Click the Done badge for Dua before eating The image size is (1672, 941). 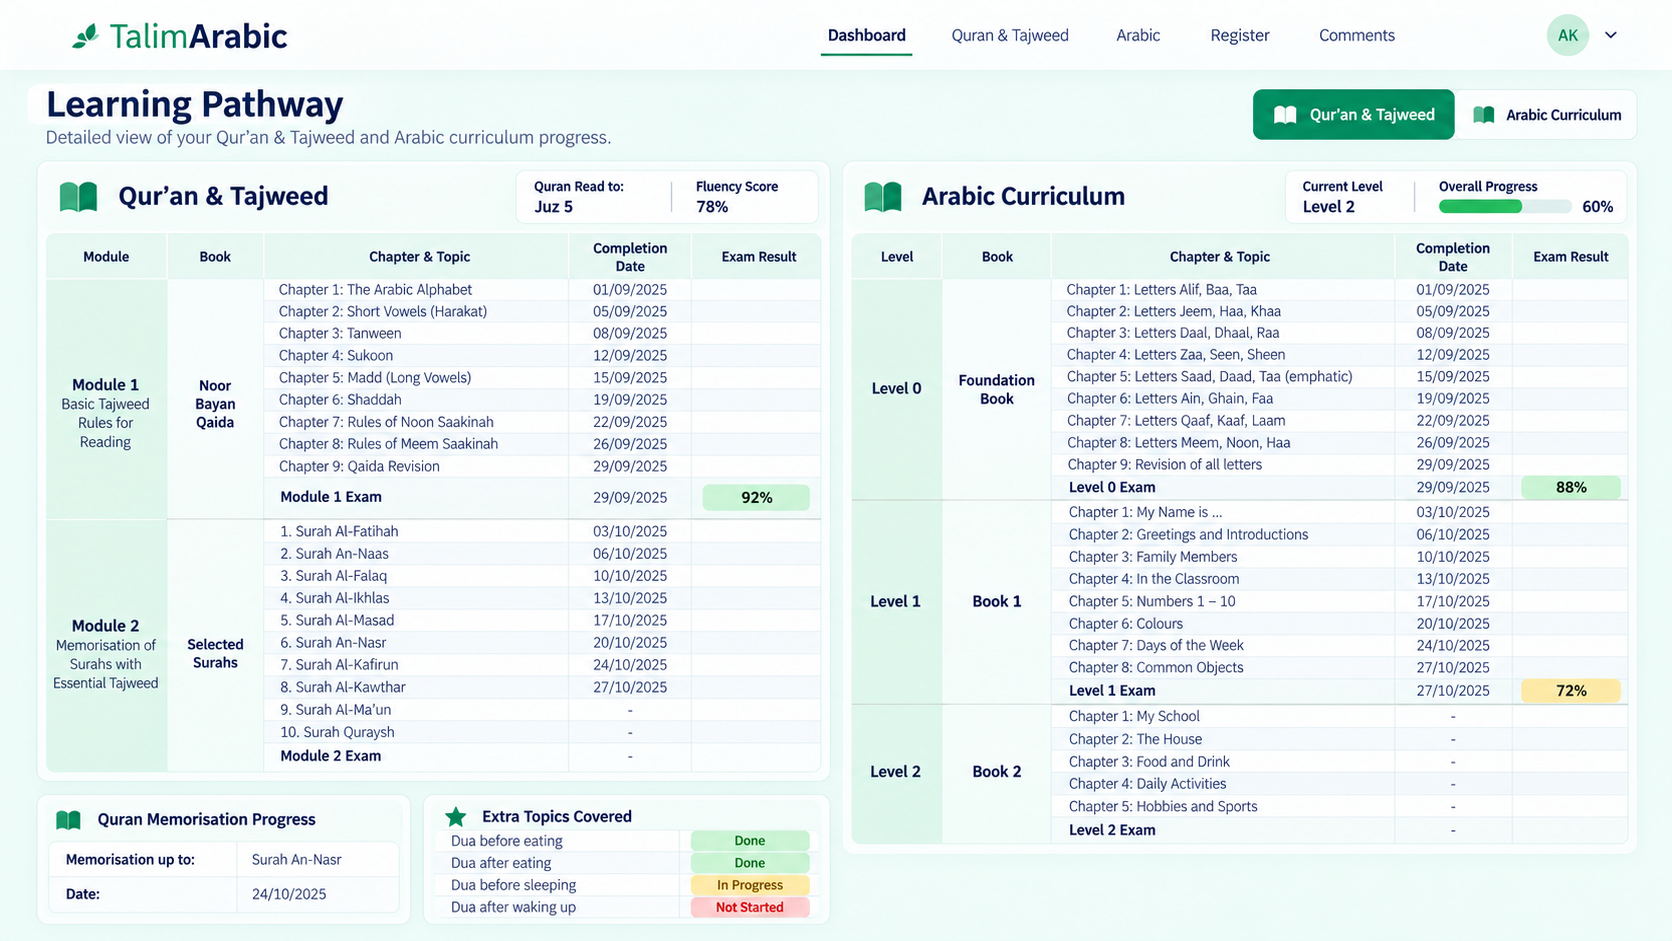[749, 841]
